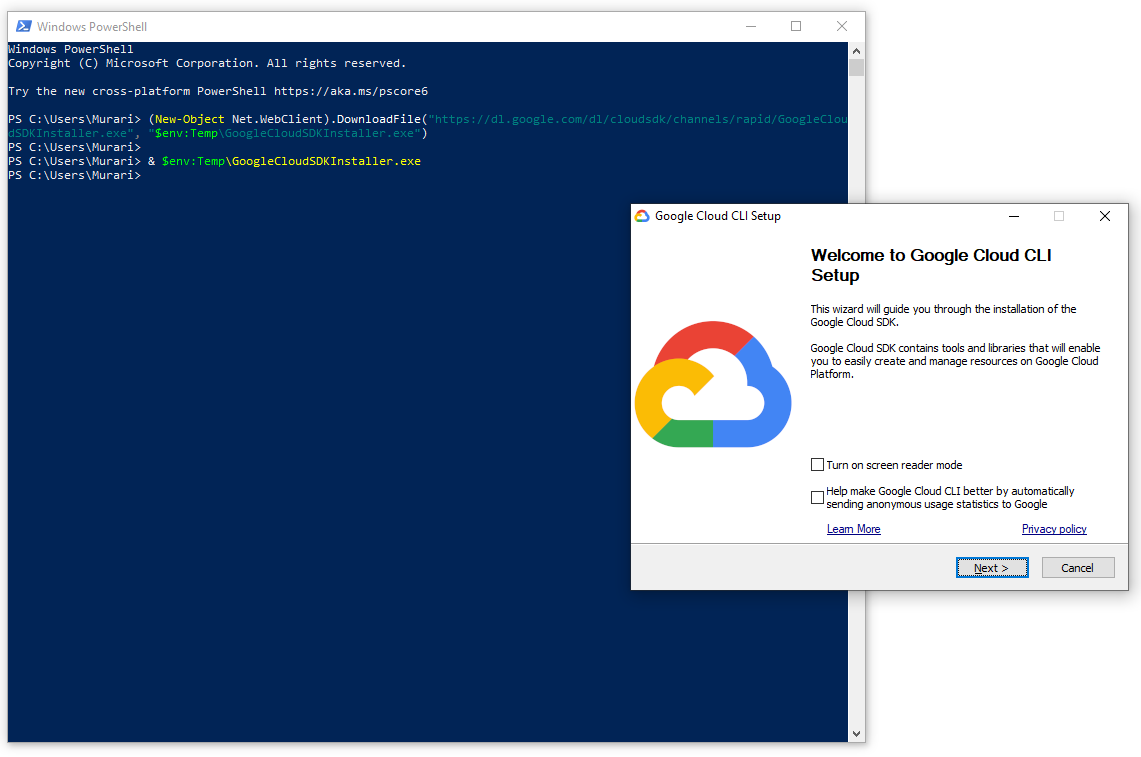Click the Windows PowerShell title bar
This screenshot has width=1141, height=757.
coord(400,26)
